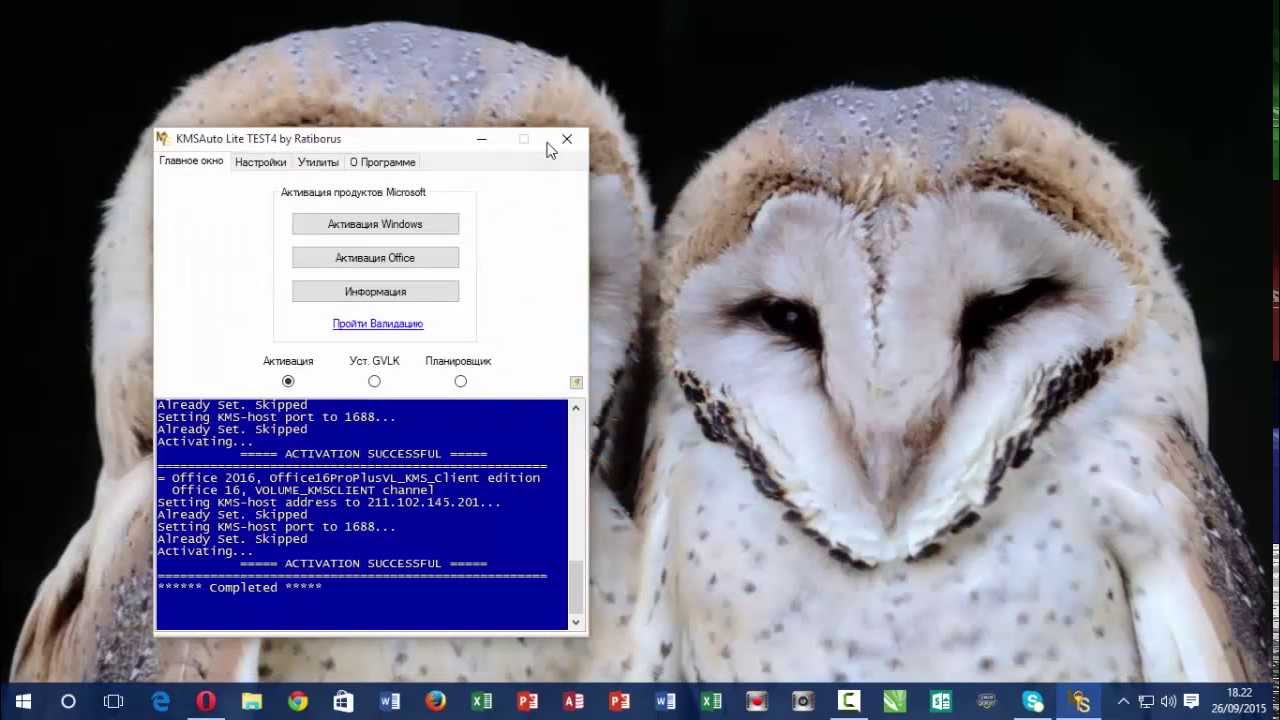The image size is (1280, 720).
Task: Minimize the KMSAuto Lite window
Action: coord(481,139)
